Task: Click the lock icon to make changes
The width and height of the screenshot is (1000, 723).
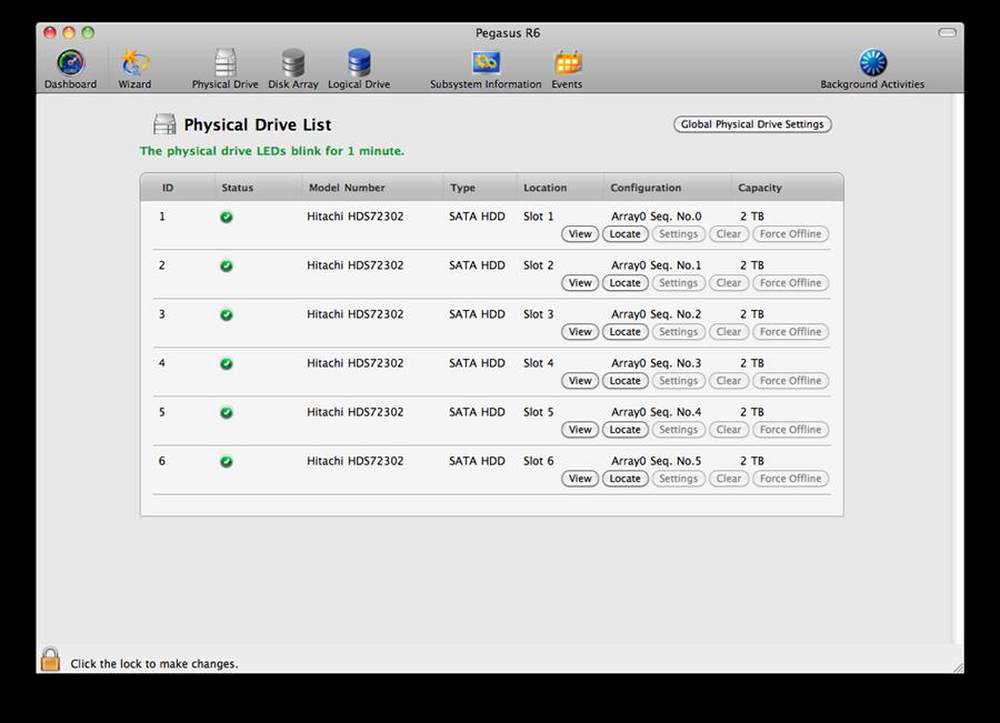Action: 50,659
